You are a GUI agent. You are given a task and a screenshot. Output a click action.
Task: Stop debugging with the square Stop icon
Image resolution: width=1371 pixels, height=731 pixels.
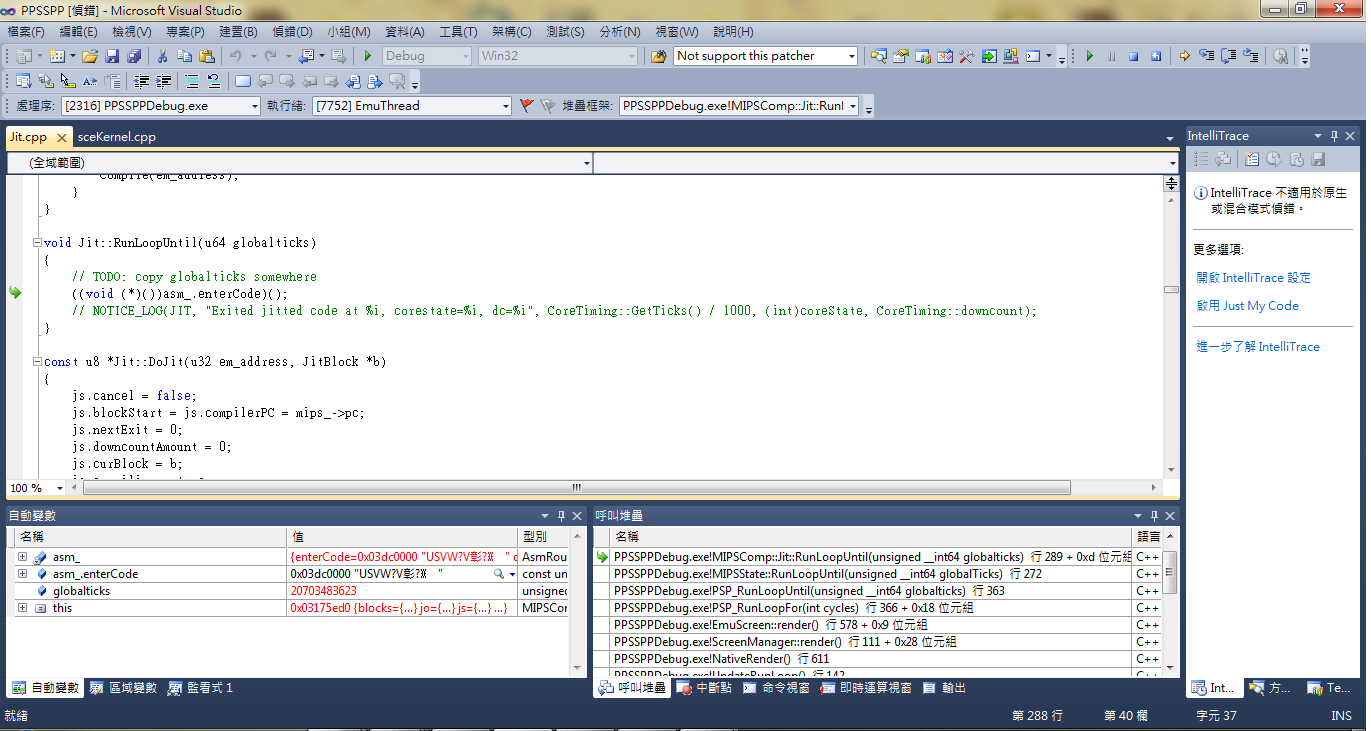tap(1134, 57)
